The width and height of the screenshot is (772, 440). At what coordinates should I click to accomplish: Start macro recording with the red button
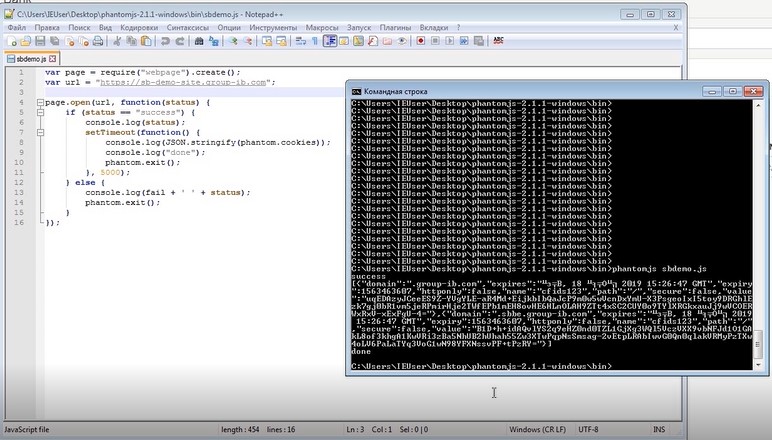tap(420, 41)
